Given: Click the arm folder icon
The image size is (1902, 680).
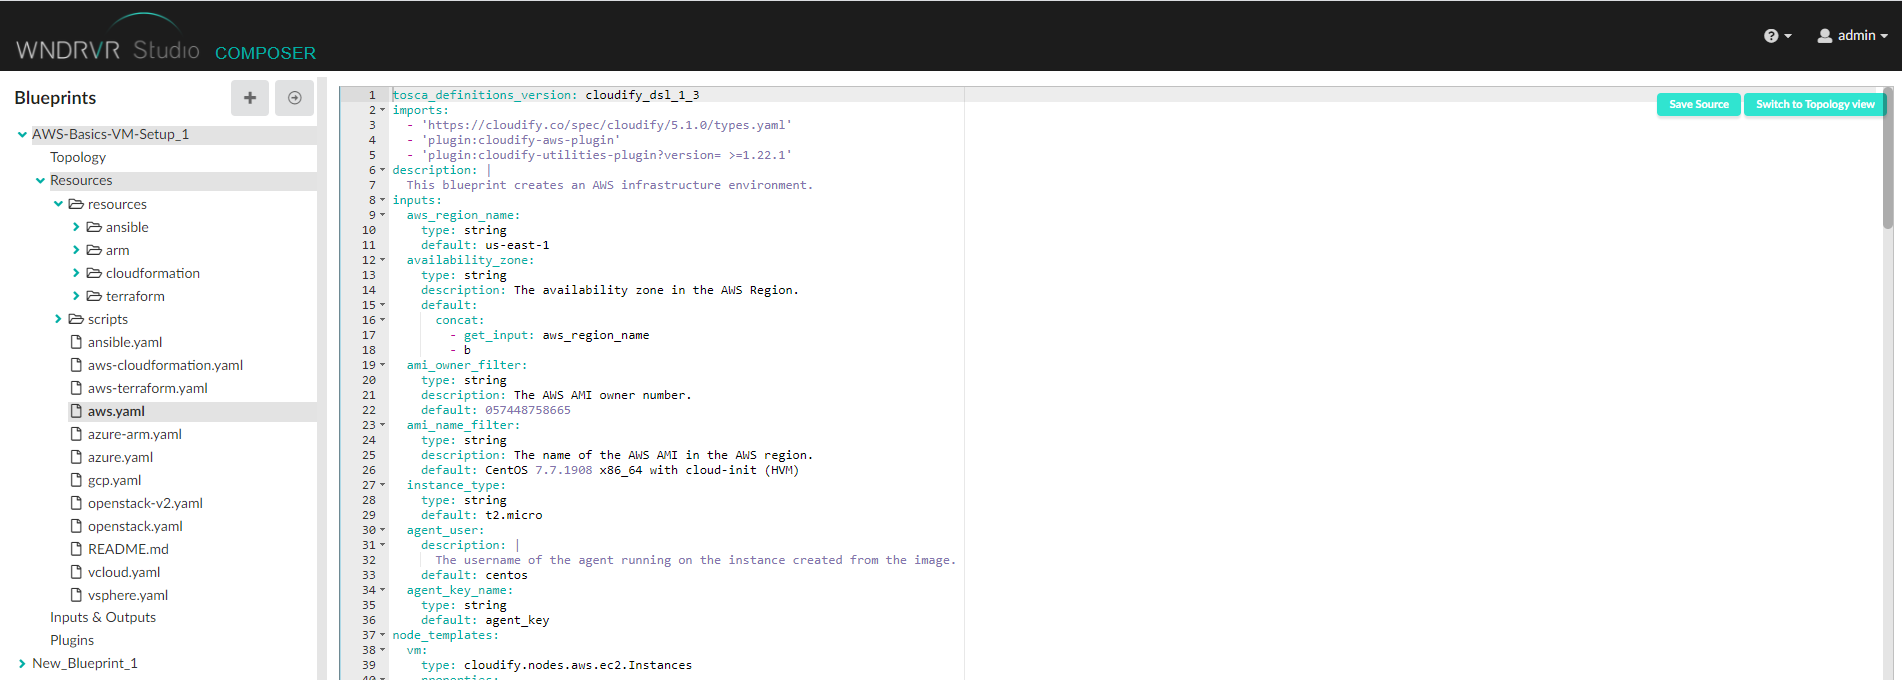Looking at the screenshot, I should tap(94, 250).
